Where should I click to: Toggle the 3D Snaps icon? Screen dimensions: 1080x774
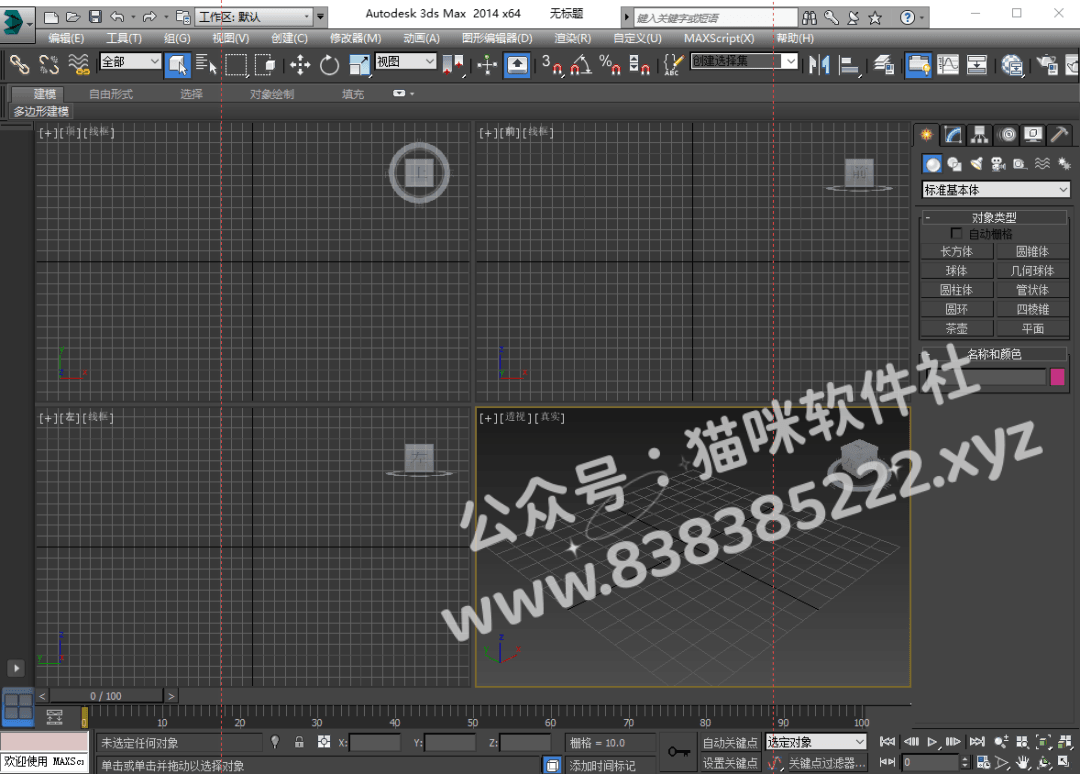552,65
